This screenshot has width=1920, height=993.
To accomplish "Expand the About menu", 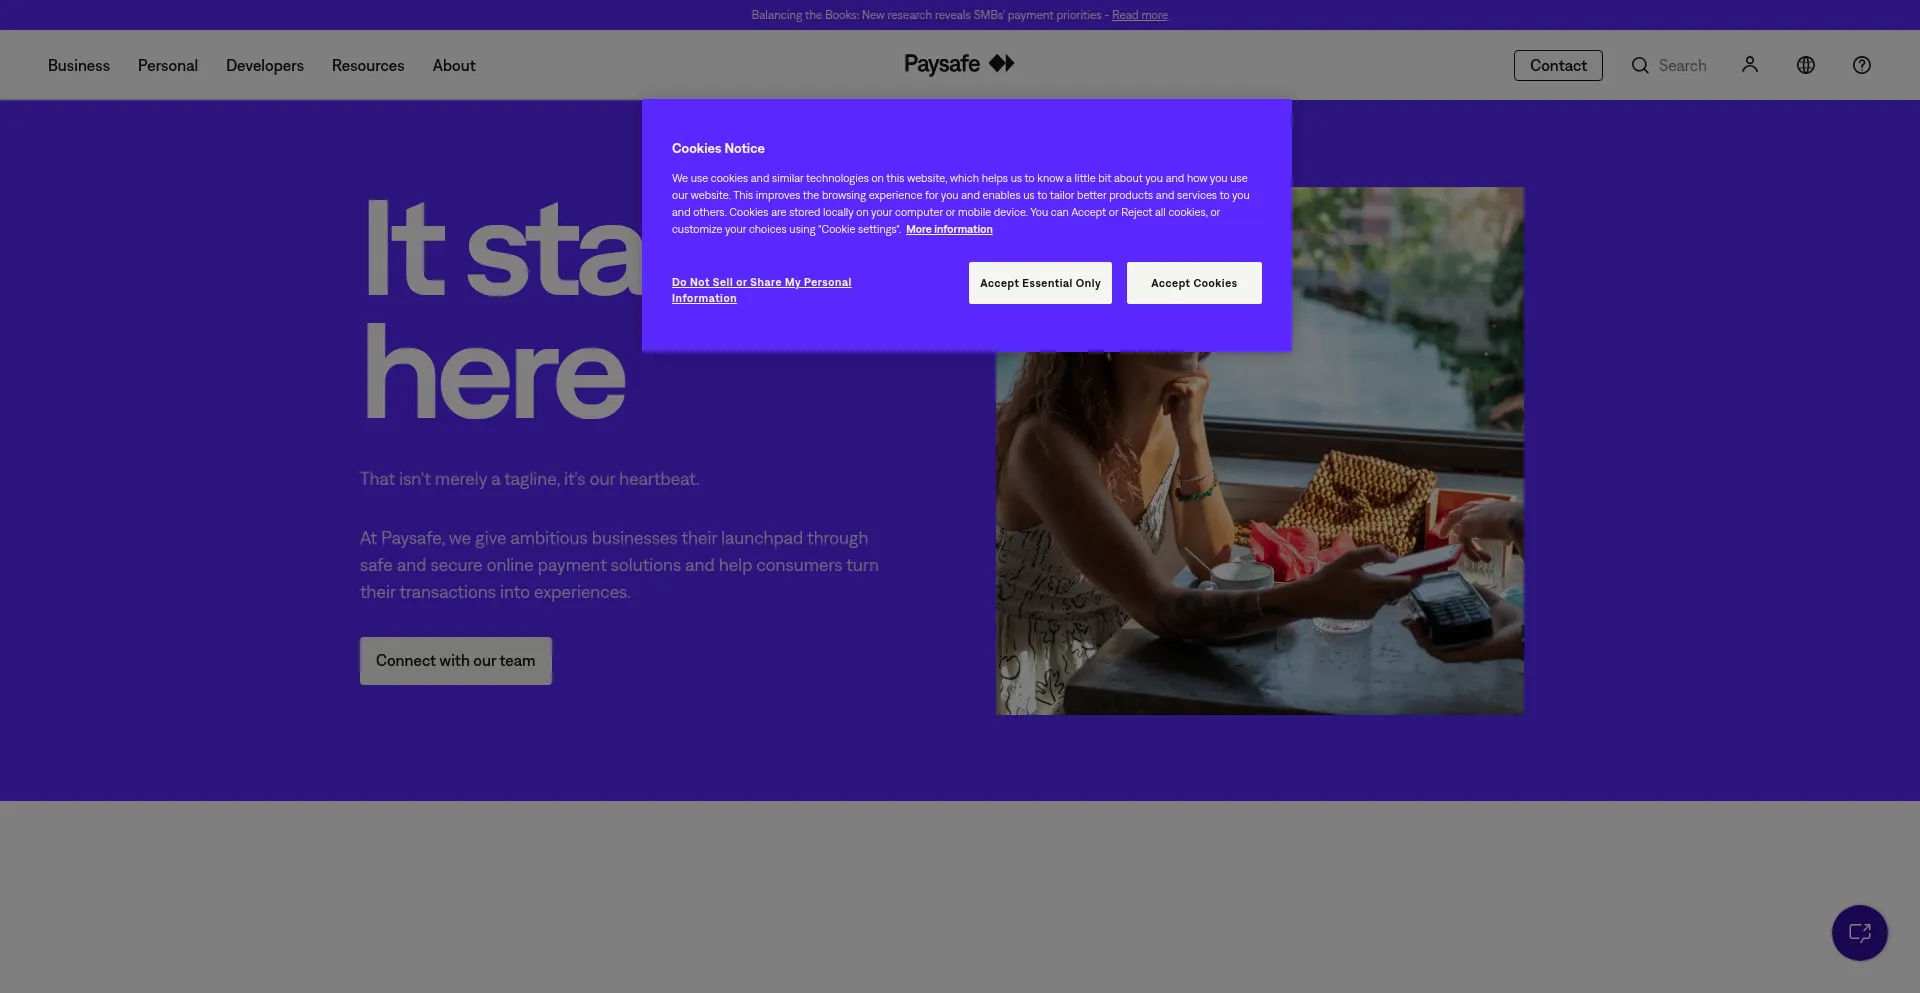I will [x=454, y=65].
